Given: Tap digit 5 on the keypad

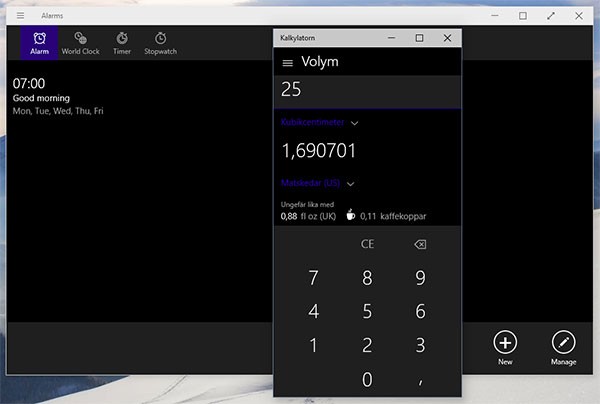Looking at the screenshot, I should pyautogui.click(x=367, y=311).
